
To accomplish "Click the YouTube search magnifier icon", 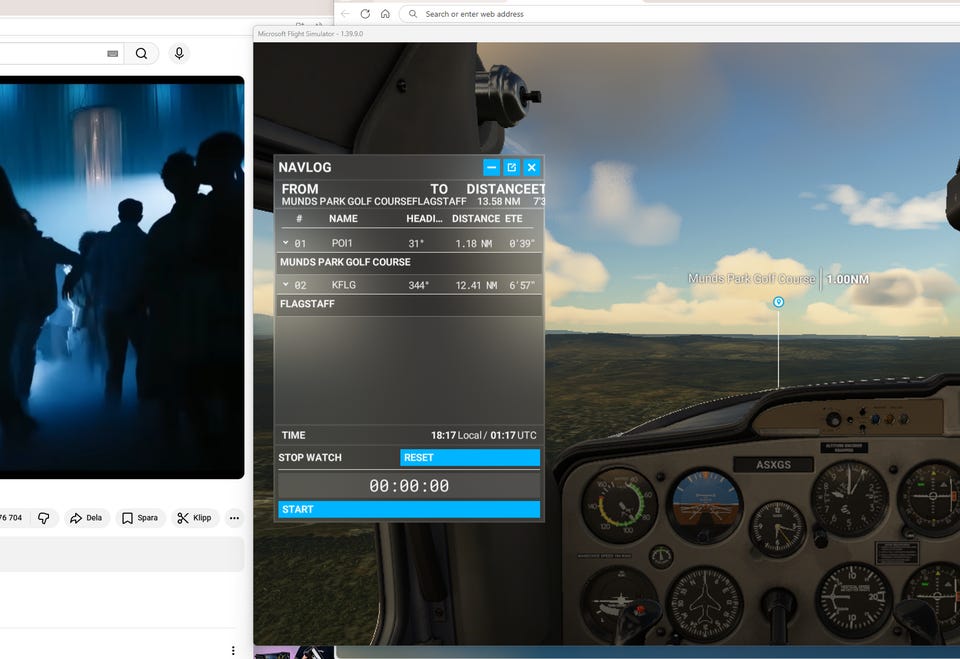I will [141, 54].
